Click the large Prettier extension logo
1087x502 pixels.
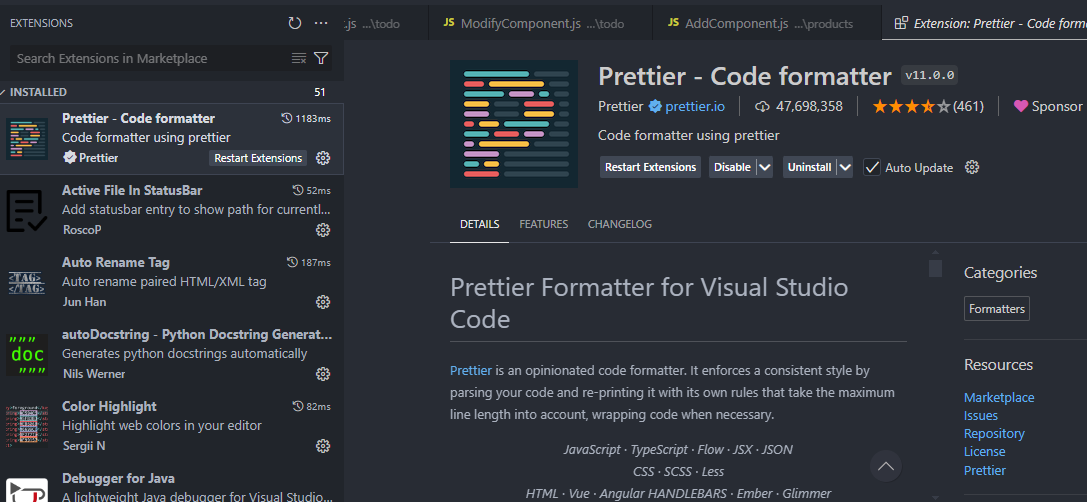tap(514, 123)
